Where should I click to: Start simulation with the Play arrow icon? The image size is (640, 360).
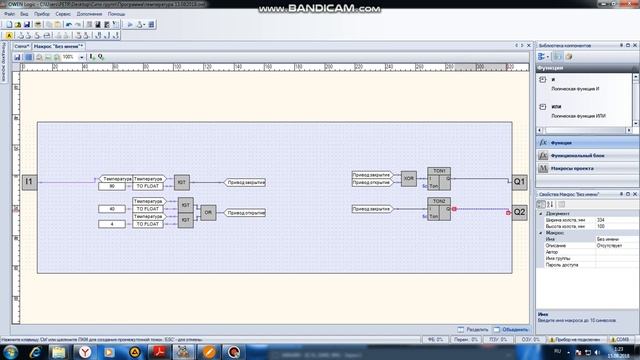(x=130, y=25)
